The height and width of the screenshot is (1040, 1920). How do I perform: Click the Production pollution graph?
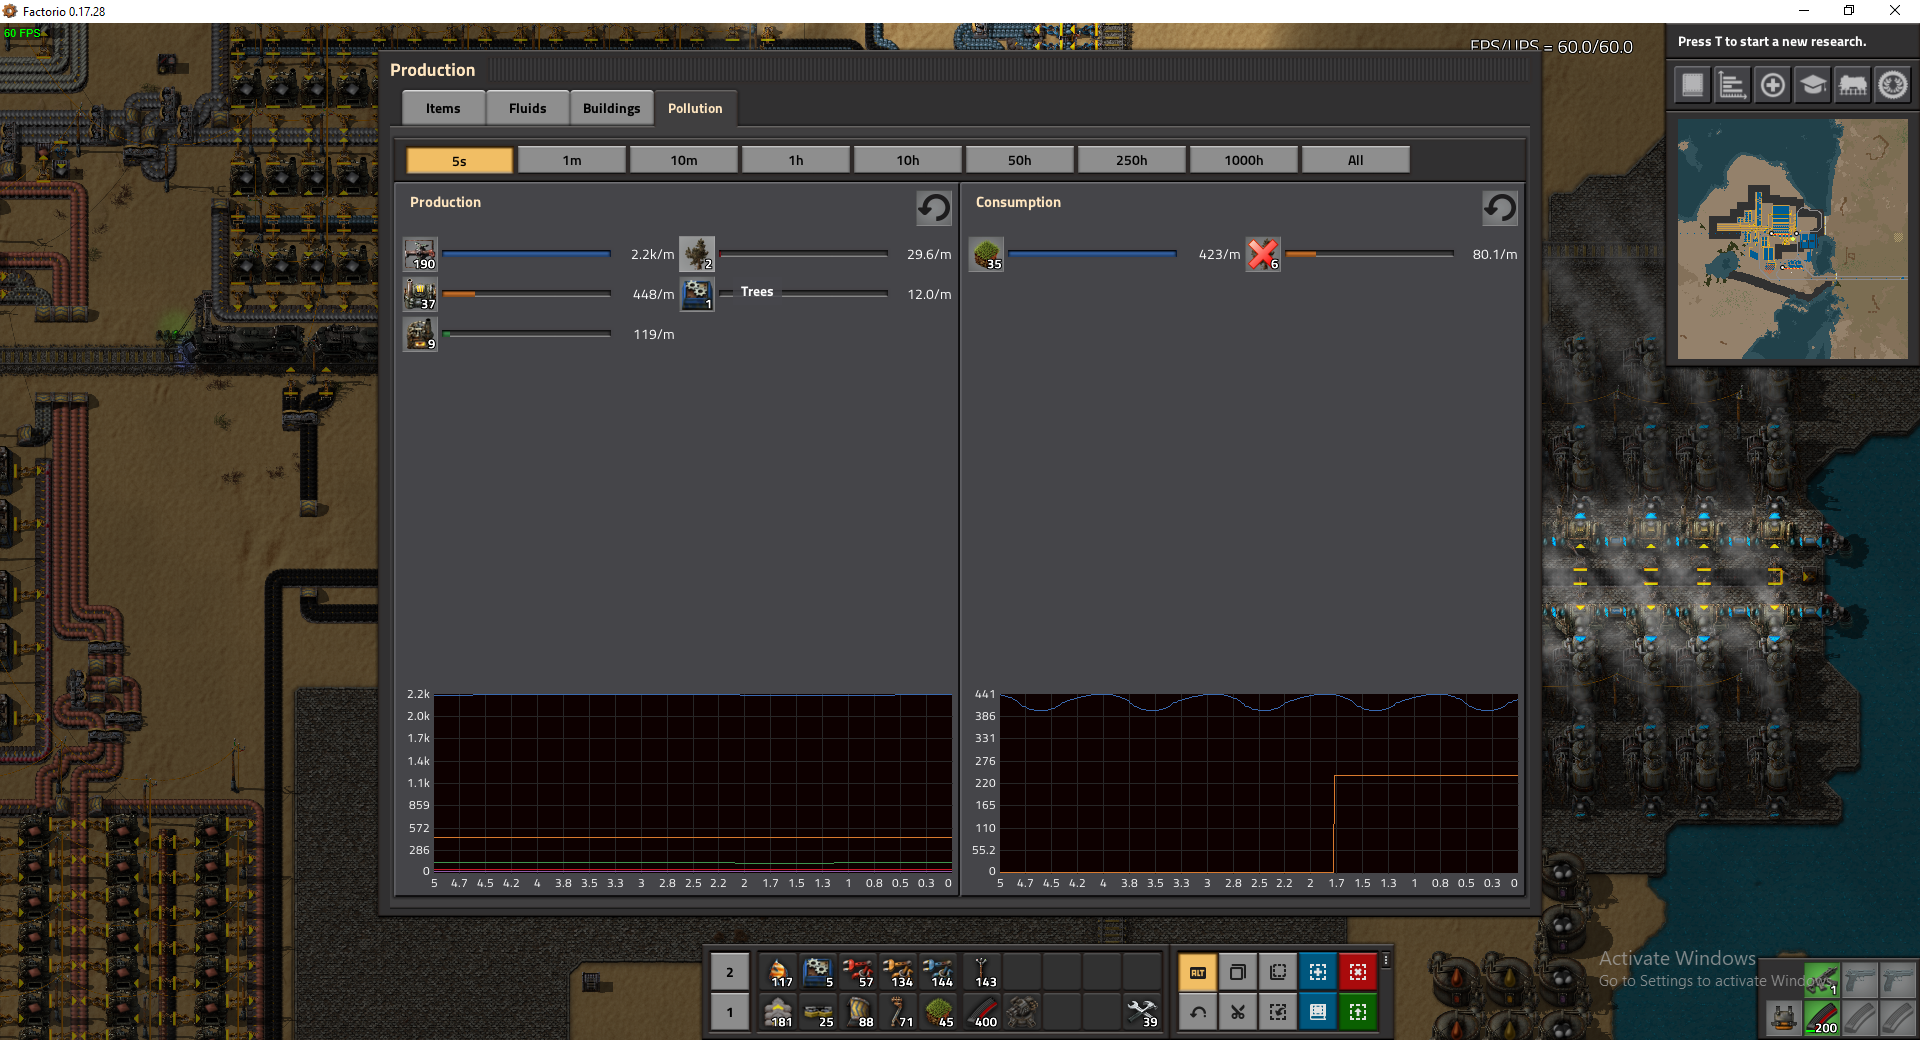[693, 783]
